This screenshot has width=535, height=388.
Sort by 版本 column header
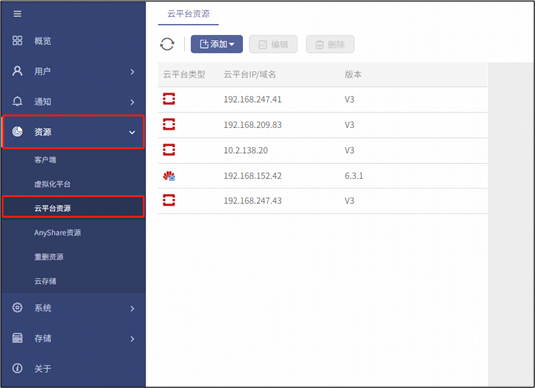(x=353, y=74)
